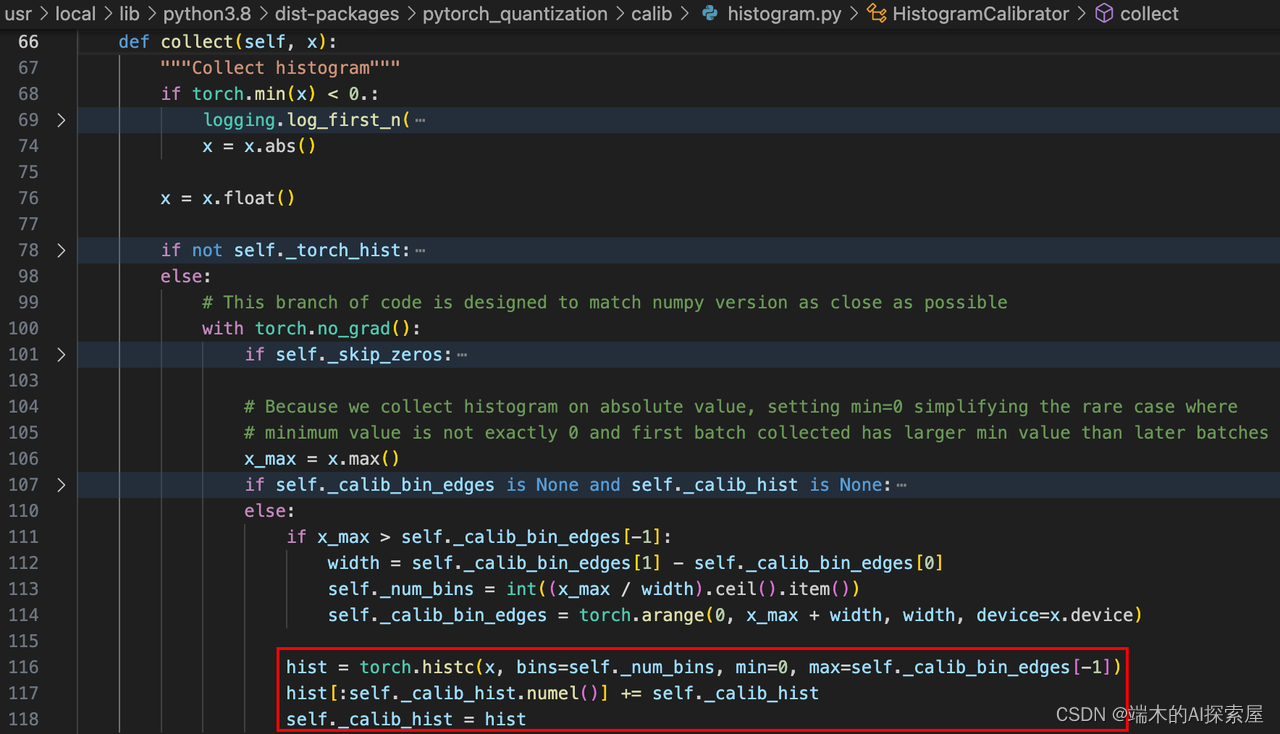Screen dimensions: 1280x734
Task: Expand the folded block at line 78
Action: (x=61, y=250)
